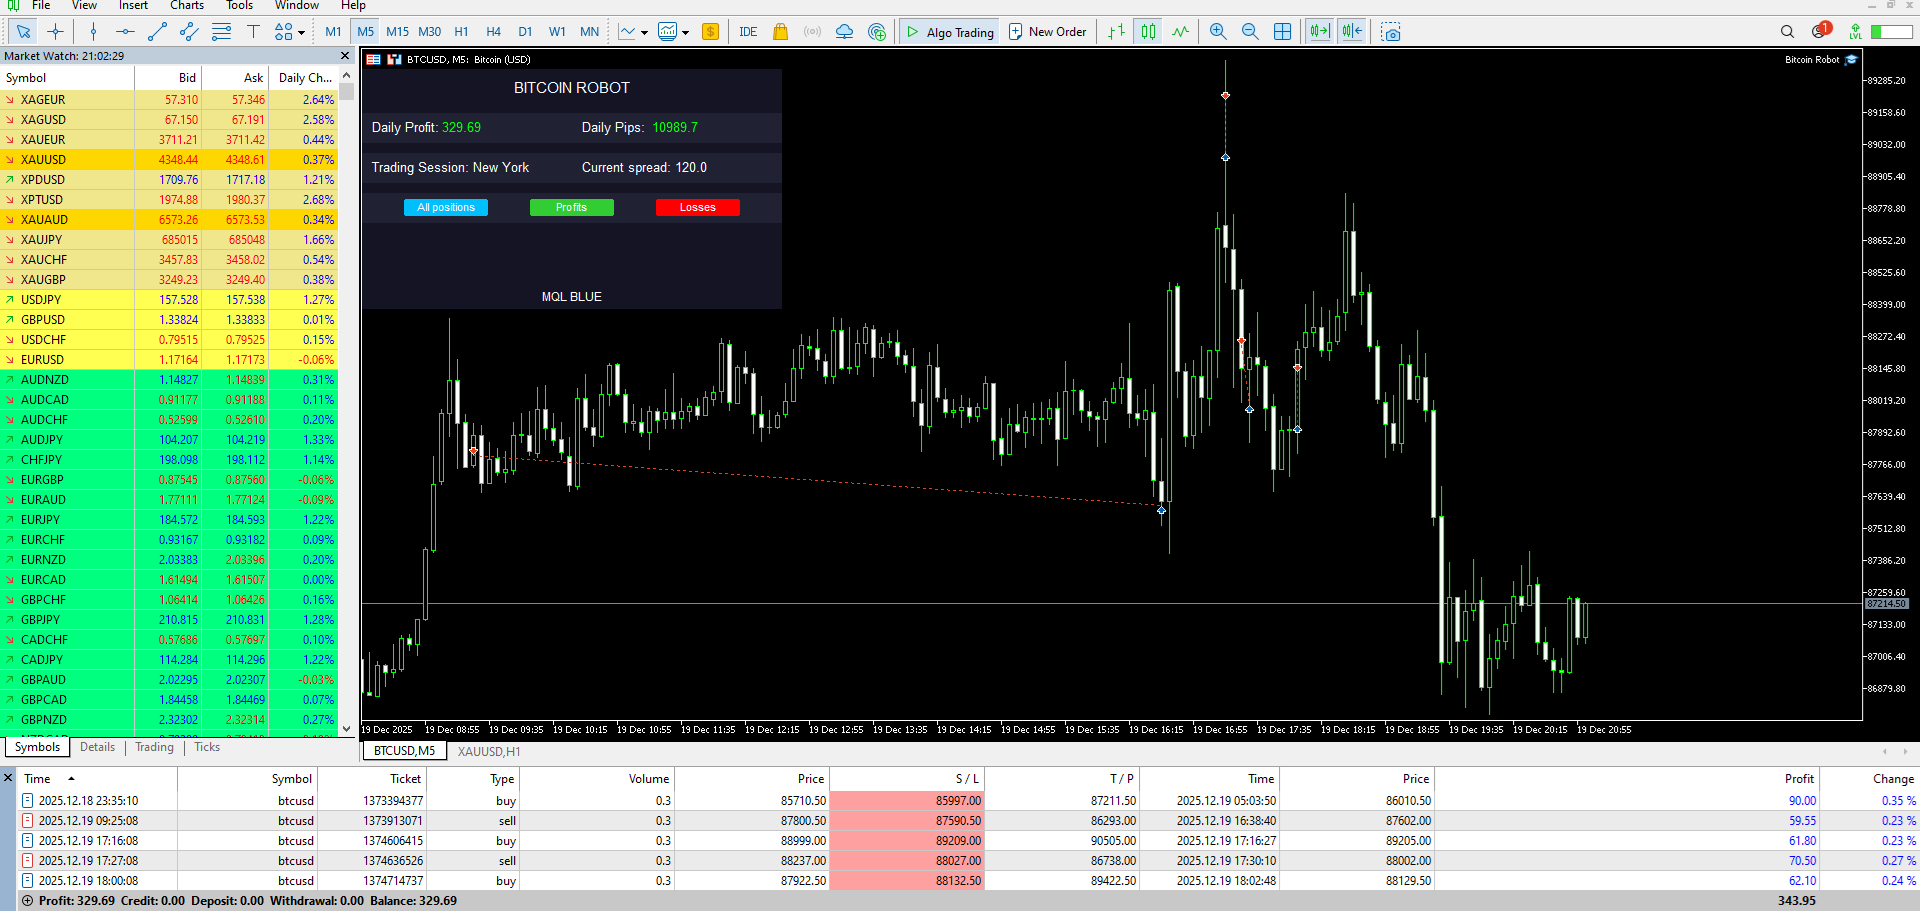1920x911 pixels.
Task: Open the Details tab in Market Watch
Action: [97, 747]
